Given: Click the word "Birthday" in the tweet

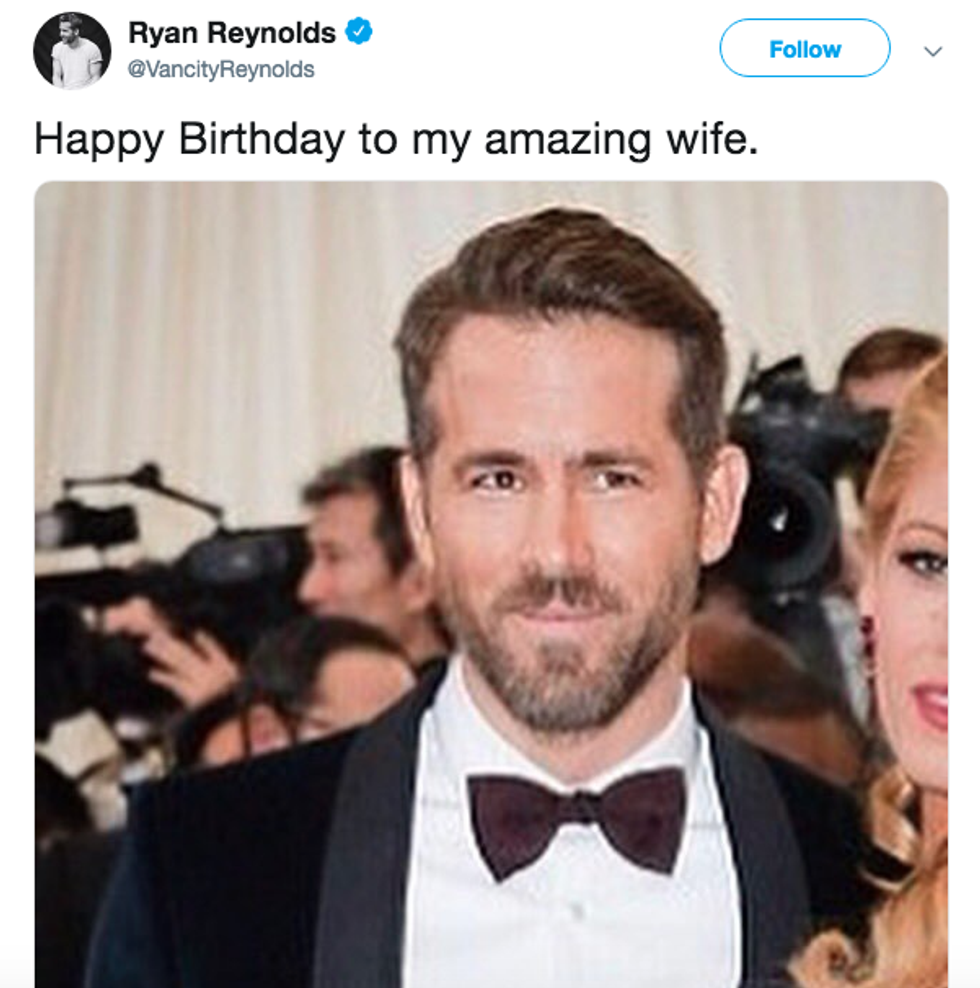Looking at the screenshot, I should tap(262, 139).
